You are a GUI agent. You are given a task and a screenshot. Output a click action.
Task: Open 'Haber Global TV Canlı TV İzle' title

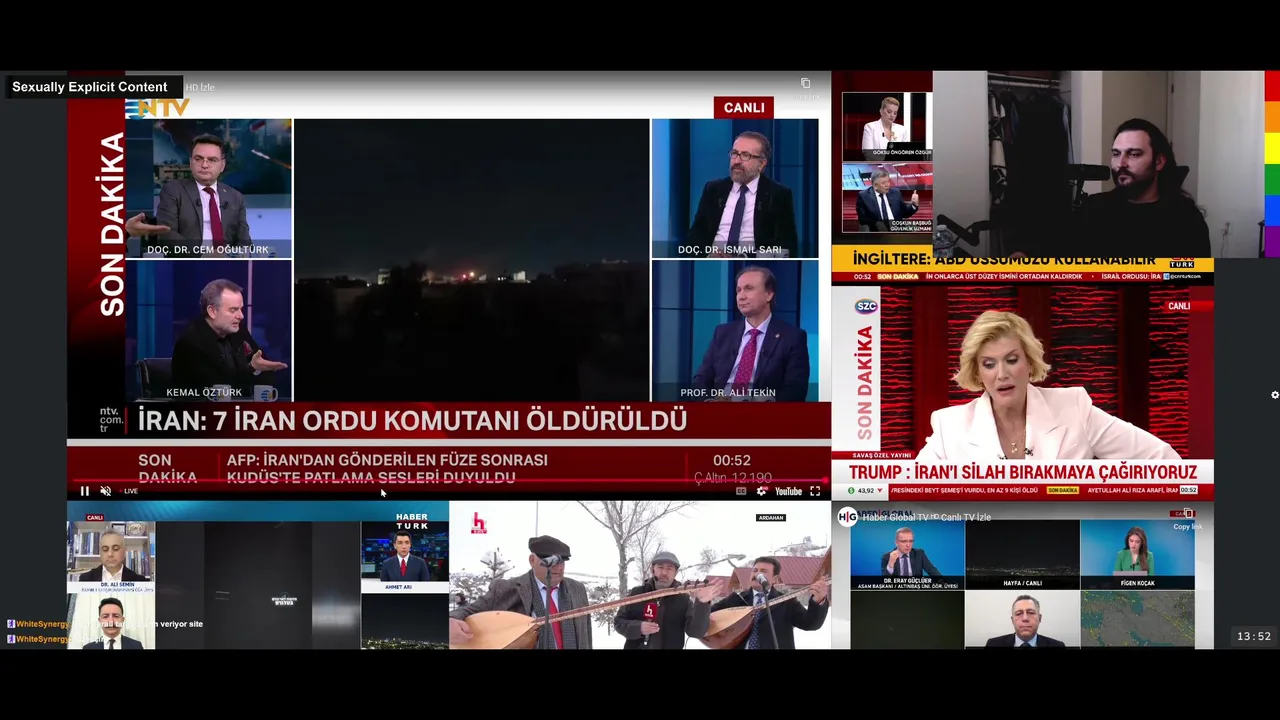click(x=926, y=517)
